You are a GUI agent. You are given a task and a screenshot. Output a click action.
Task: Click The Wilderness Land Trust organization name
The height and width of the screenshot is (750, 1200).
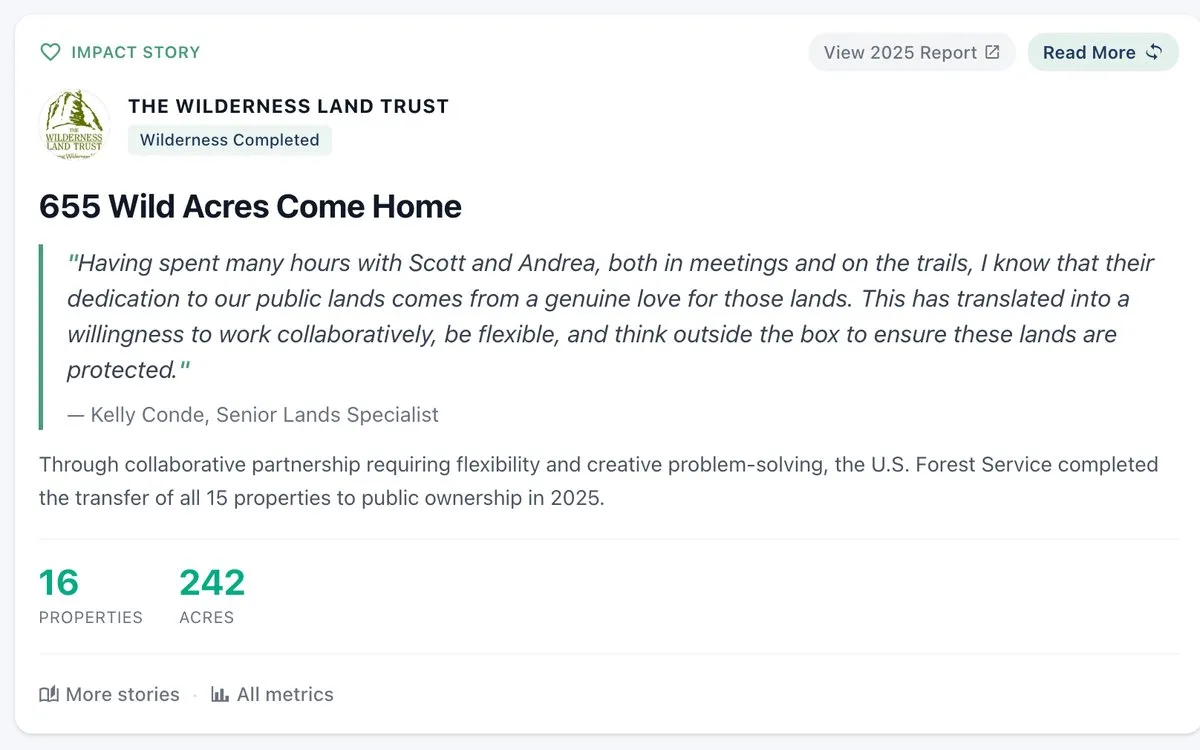point(288,106)
